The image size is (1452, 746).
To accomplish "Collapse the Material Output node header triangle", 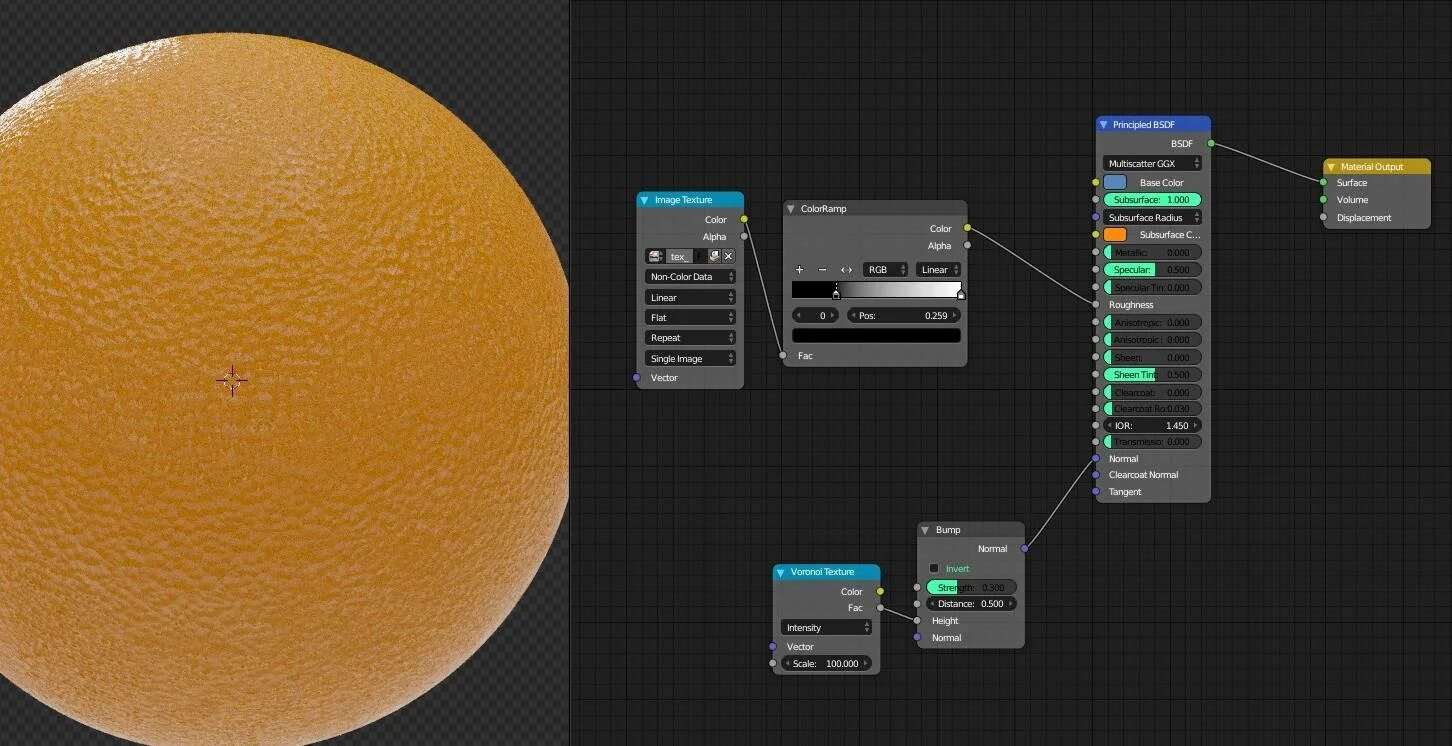I will pos(1330,167).
